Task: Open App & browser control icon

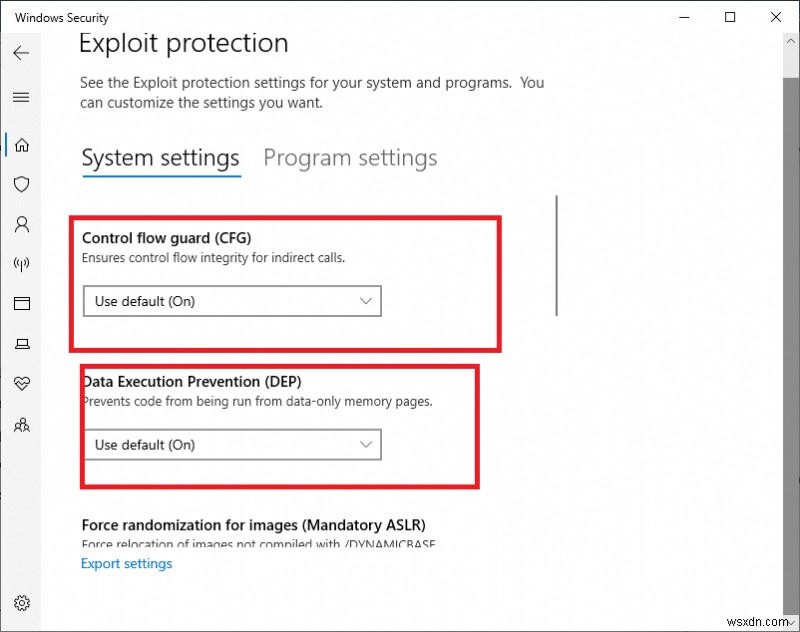Action: (21, 304)
